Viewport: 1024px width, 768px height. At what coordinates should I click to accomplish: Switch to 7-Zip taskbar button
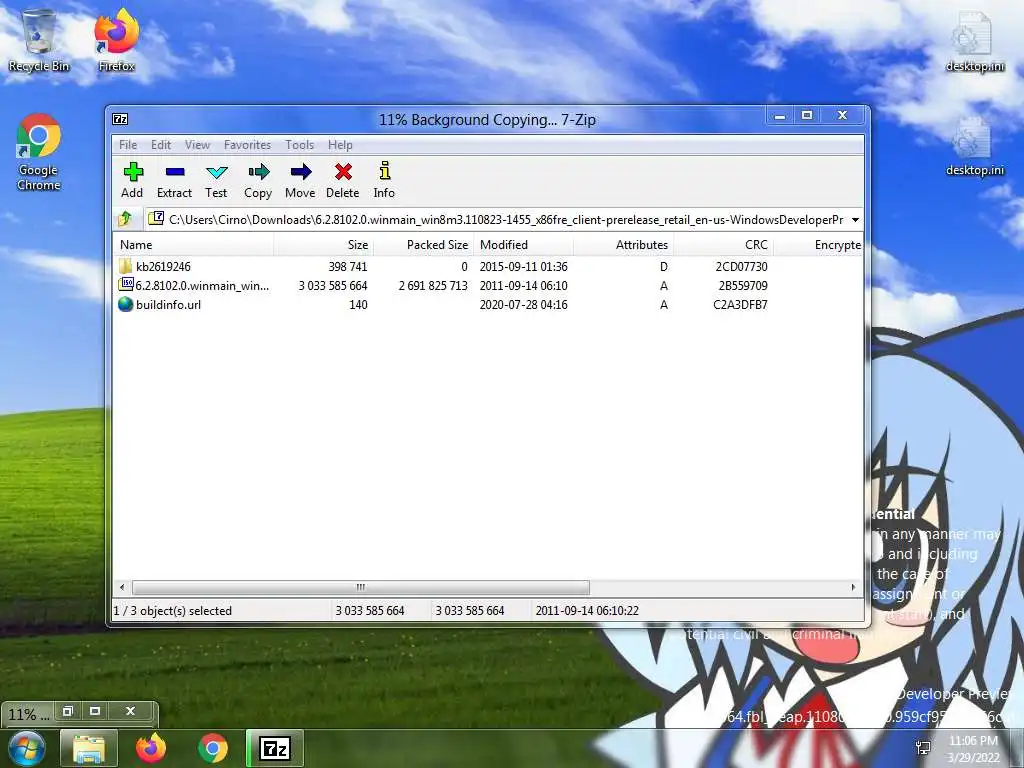pos(274,748)
